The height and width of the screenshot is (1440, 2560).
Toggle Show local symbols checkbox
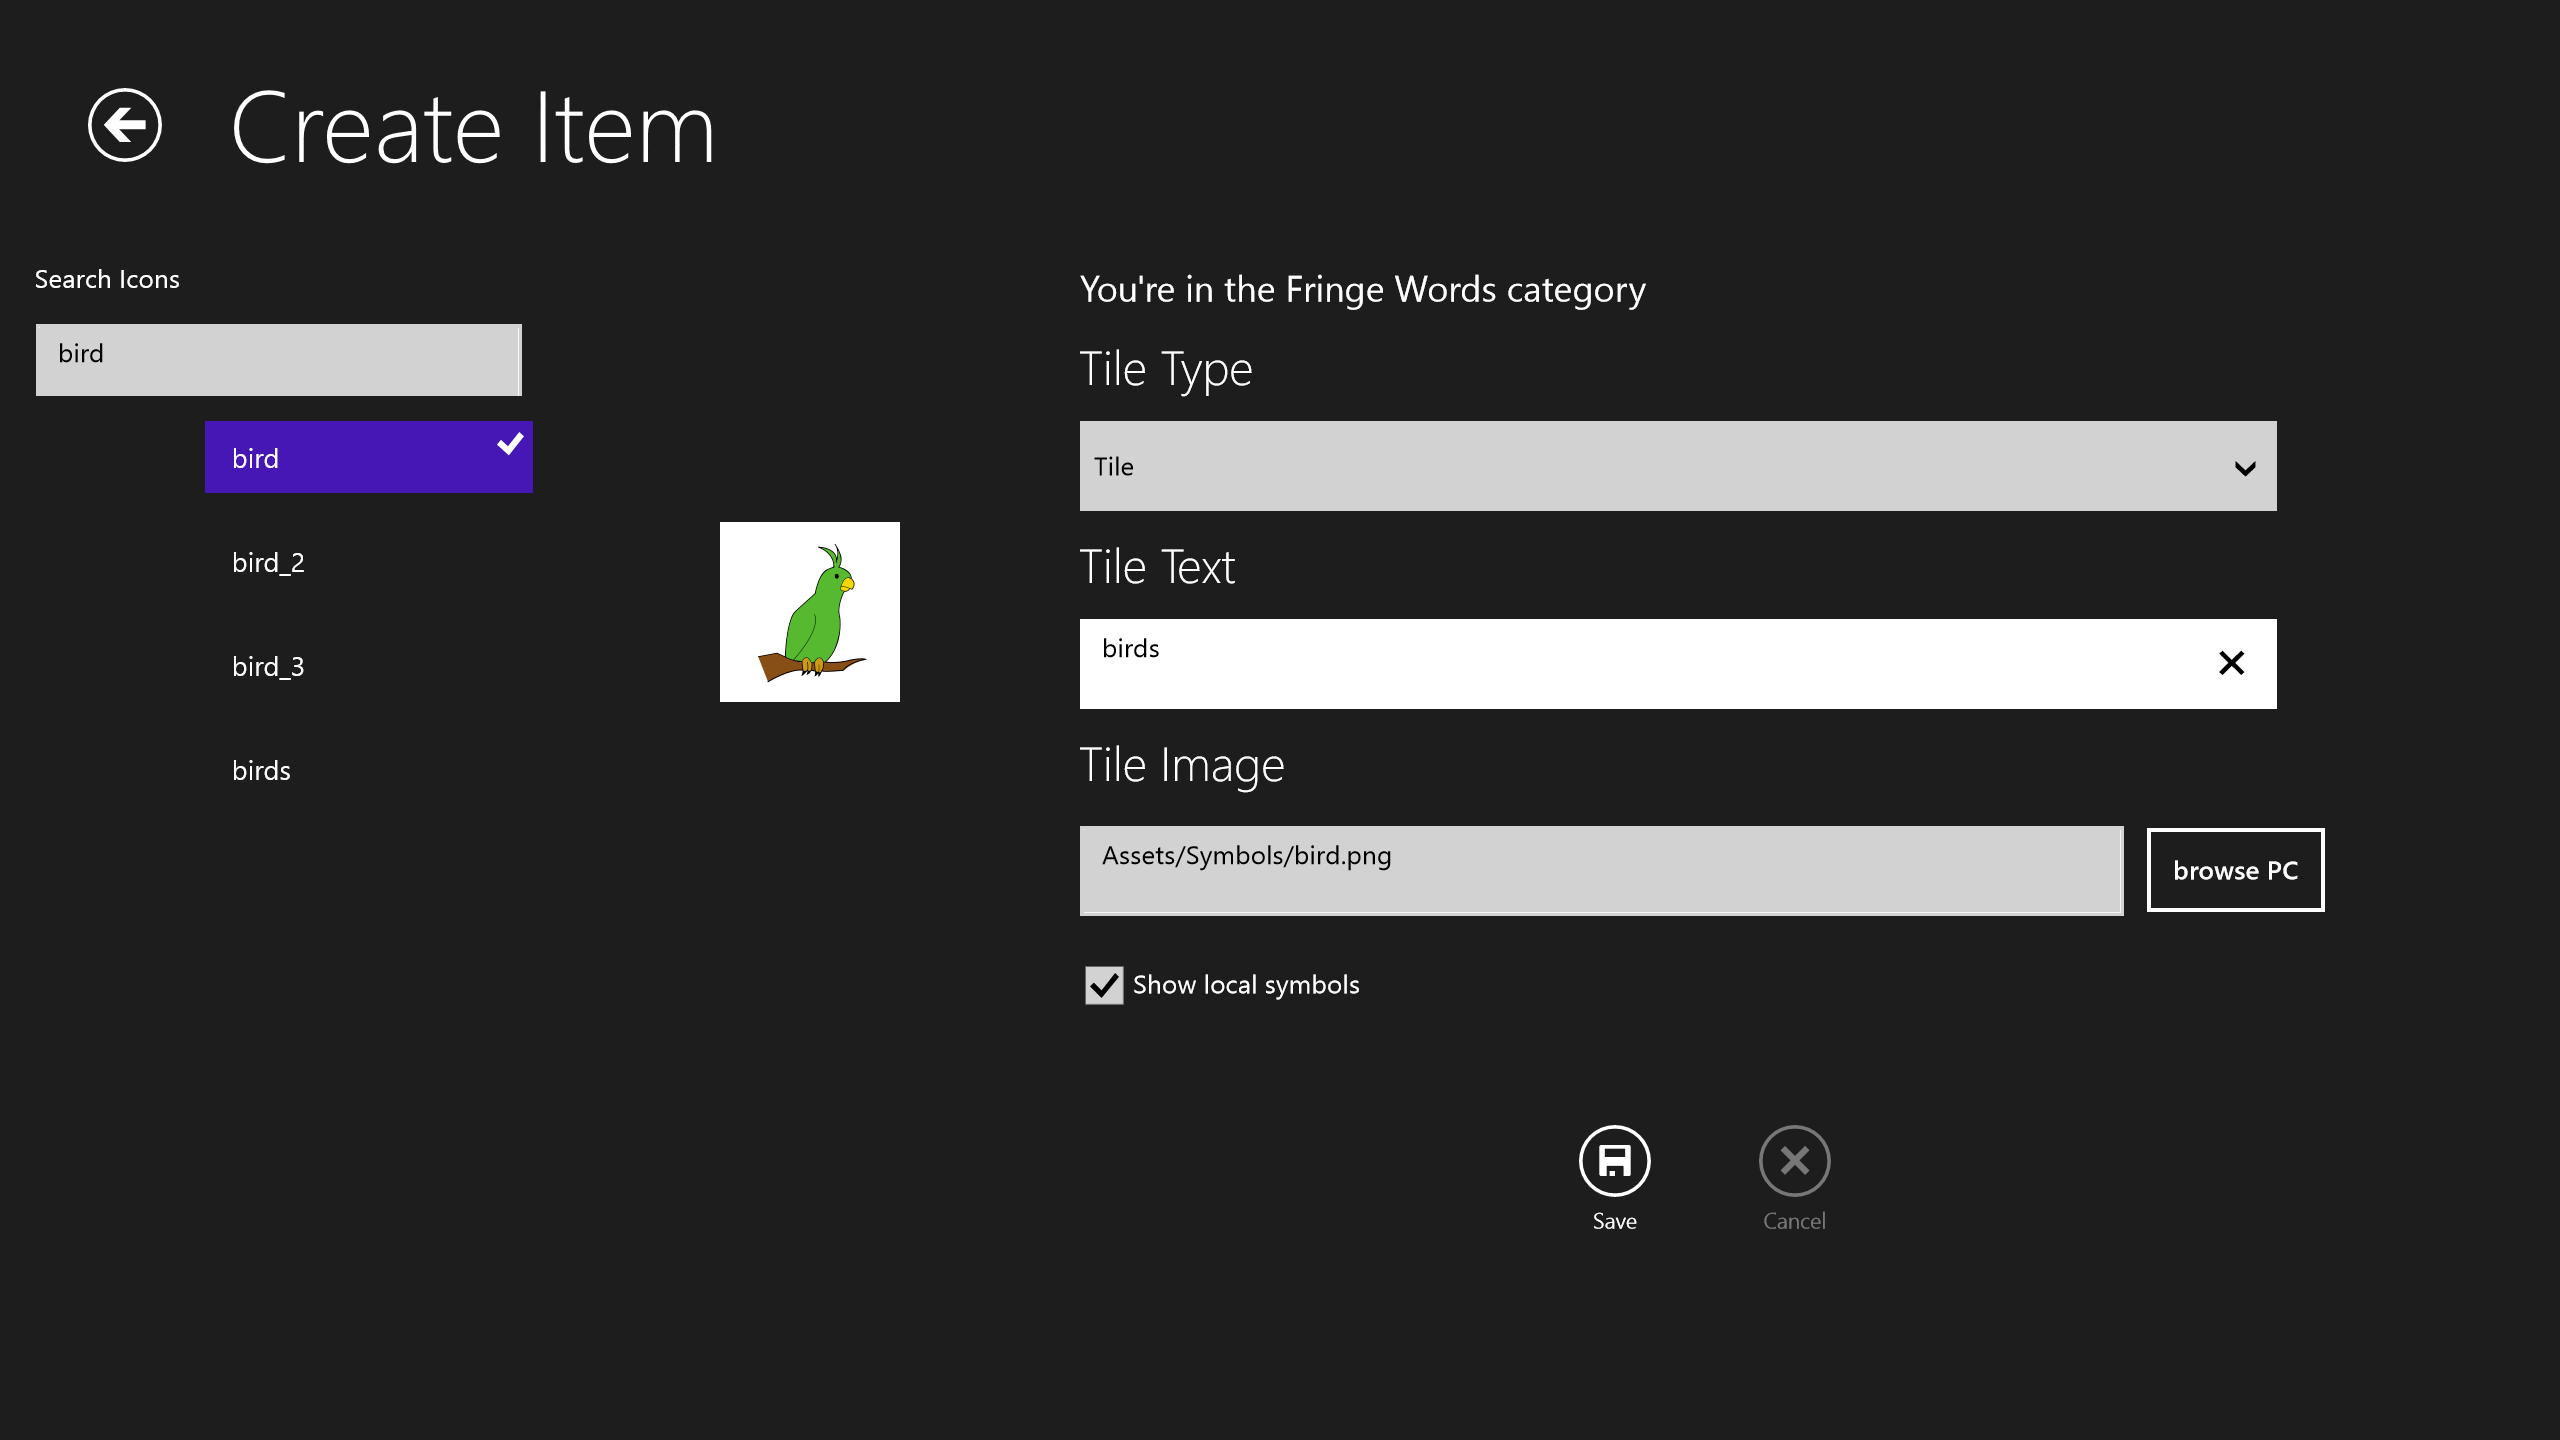pos(1104,985)
